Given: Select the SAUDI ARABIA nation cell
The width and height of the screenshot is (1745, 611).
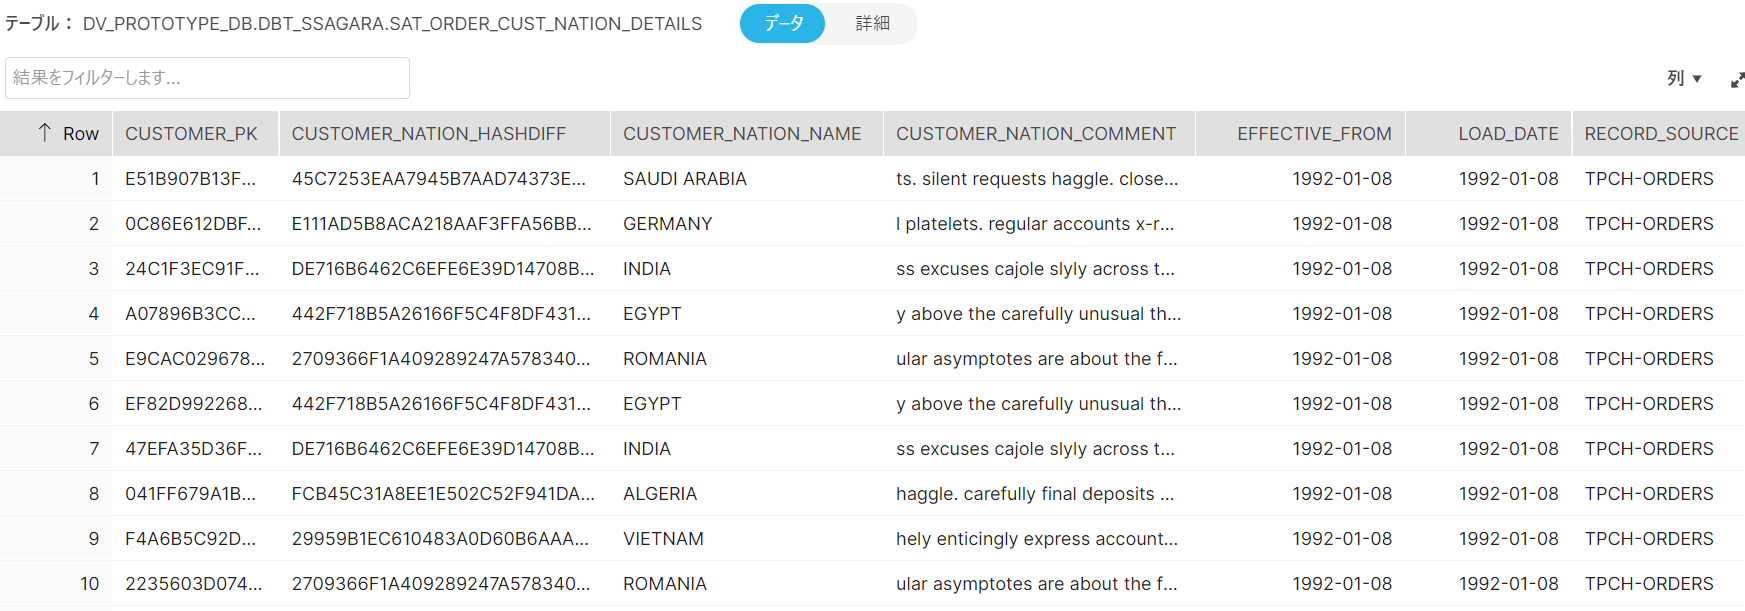Looking at the screenshot, I should coord(685,179).
